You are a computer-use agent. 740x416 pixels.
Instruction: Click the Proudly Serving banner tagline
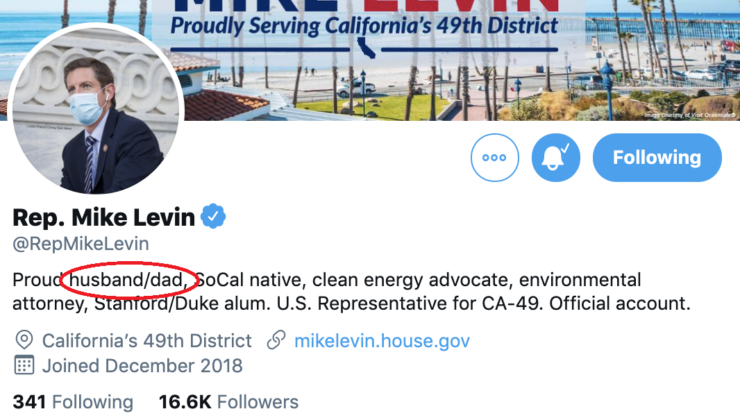pos(365,23)
